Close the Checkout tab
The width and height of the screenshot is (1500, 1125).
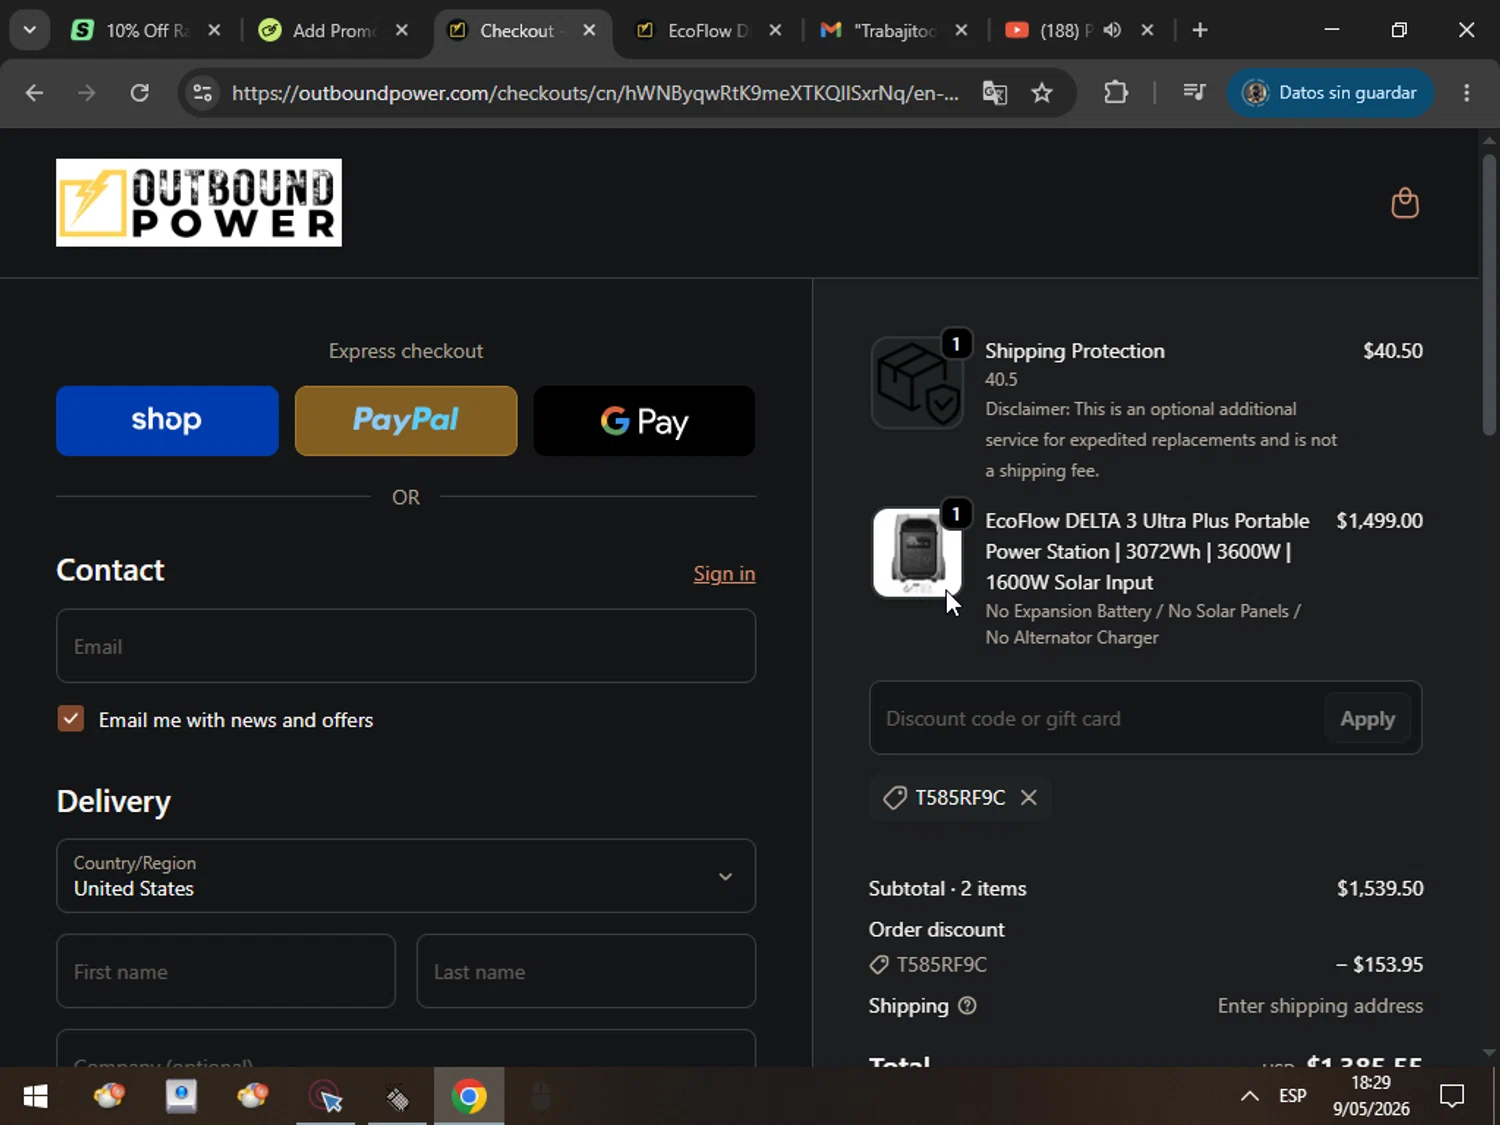click(x=590, y=30)
